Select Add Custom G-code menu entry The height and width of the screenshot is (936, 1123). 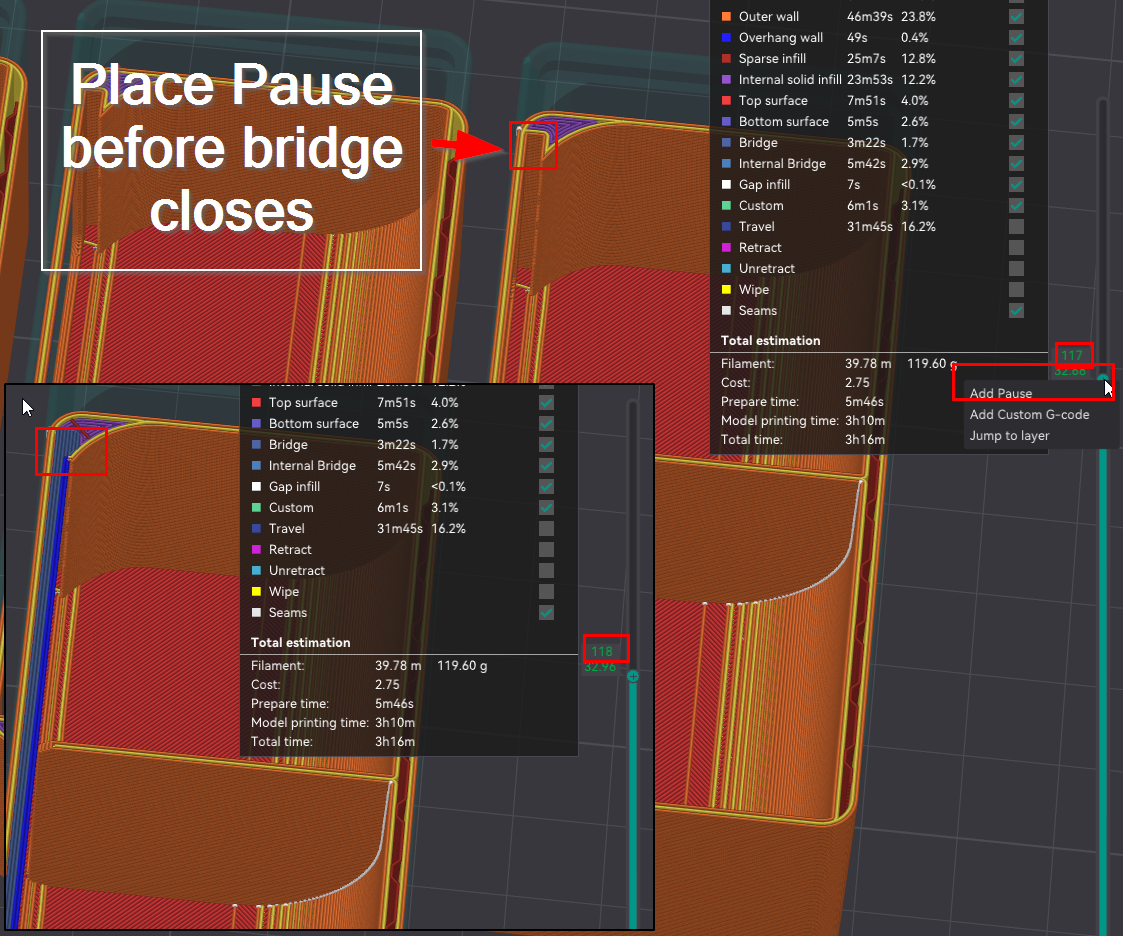coord(1029,415)
